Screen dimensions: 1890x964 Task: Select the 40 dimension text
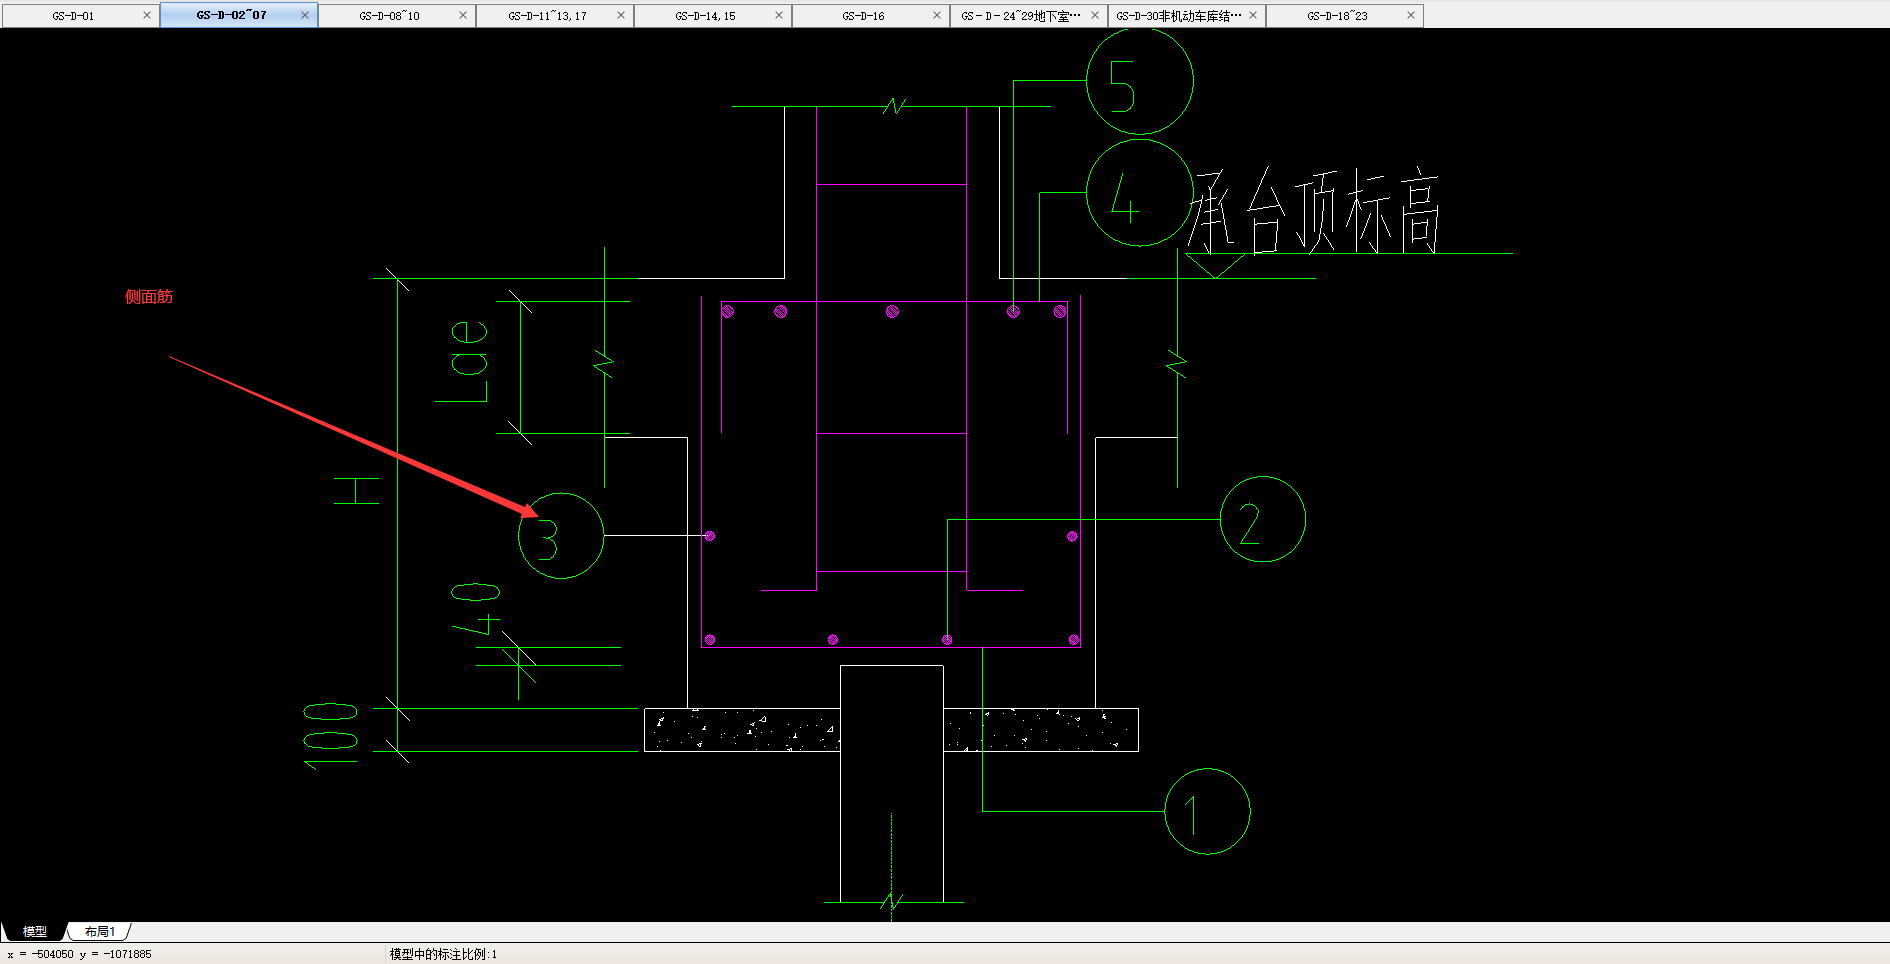(x=476, y=609)
